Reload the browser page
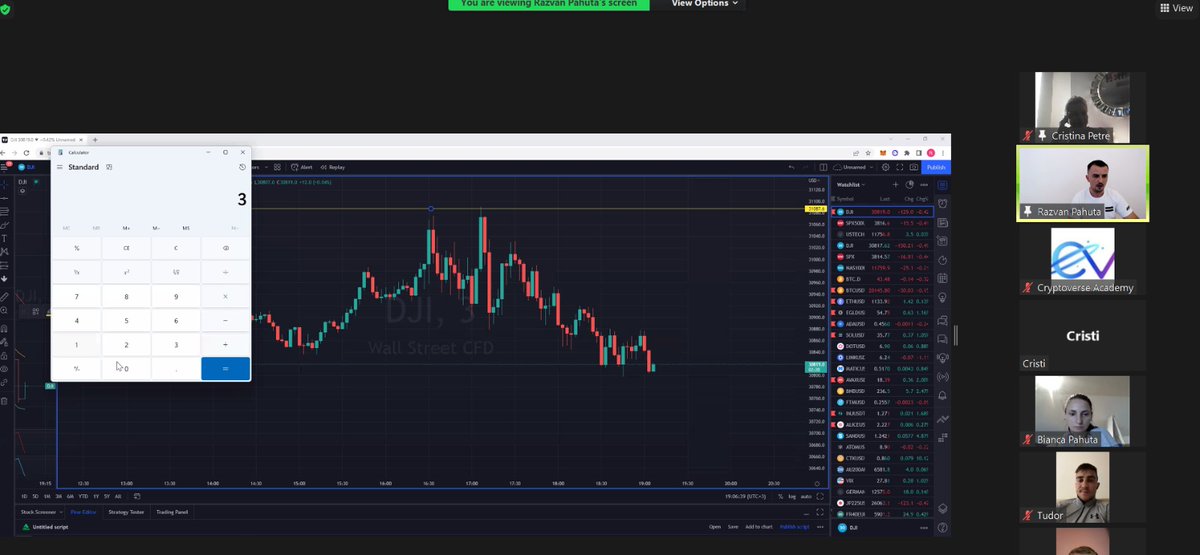 pos(26,152)
